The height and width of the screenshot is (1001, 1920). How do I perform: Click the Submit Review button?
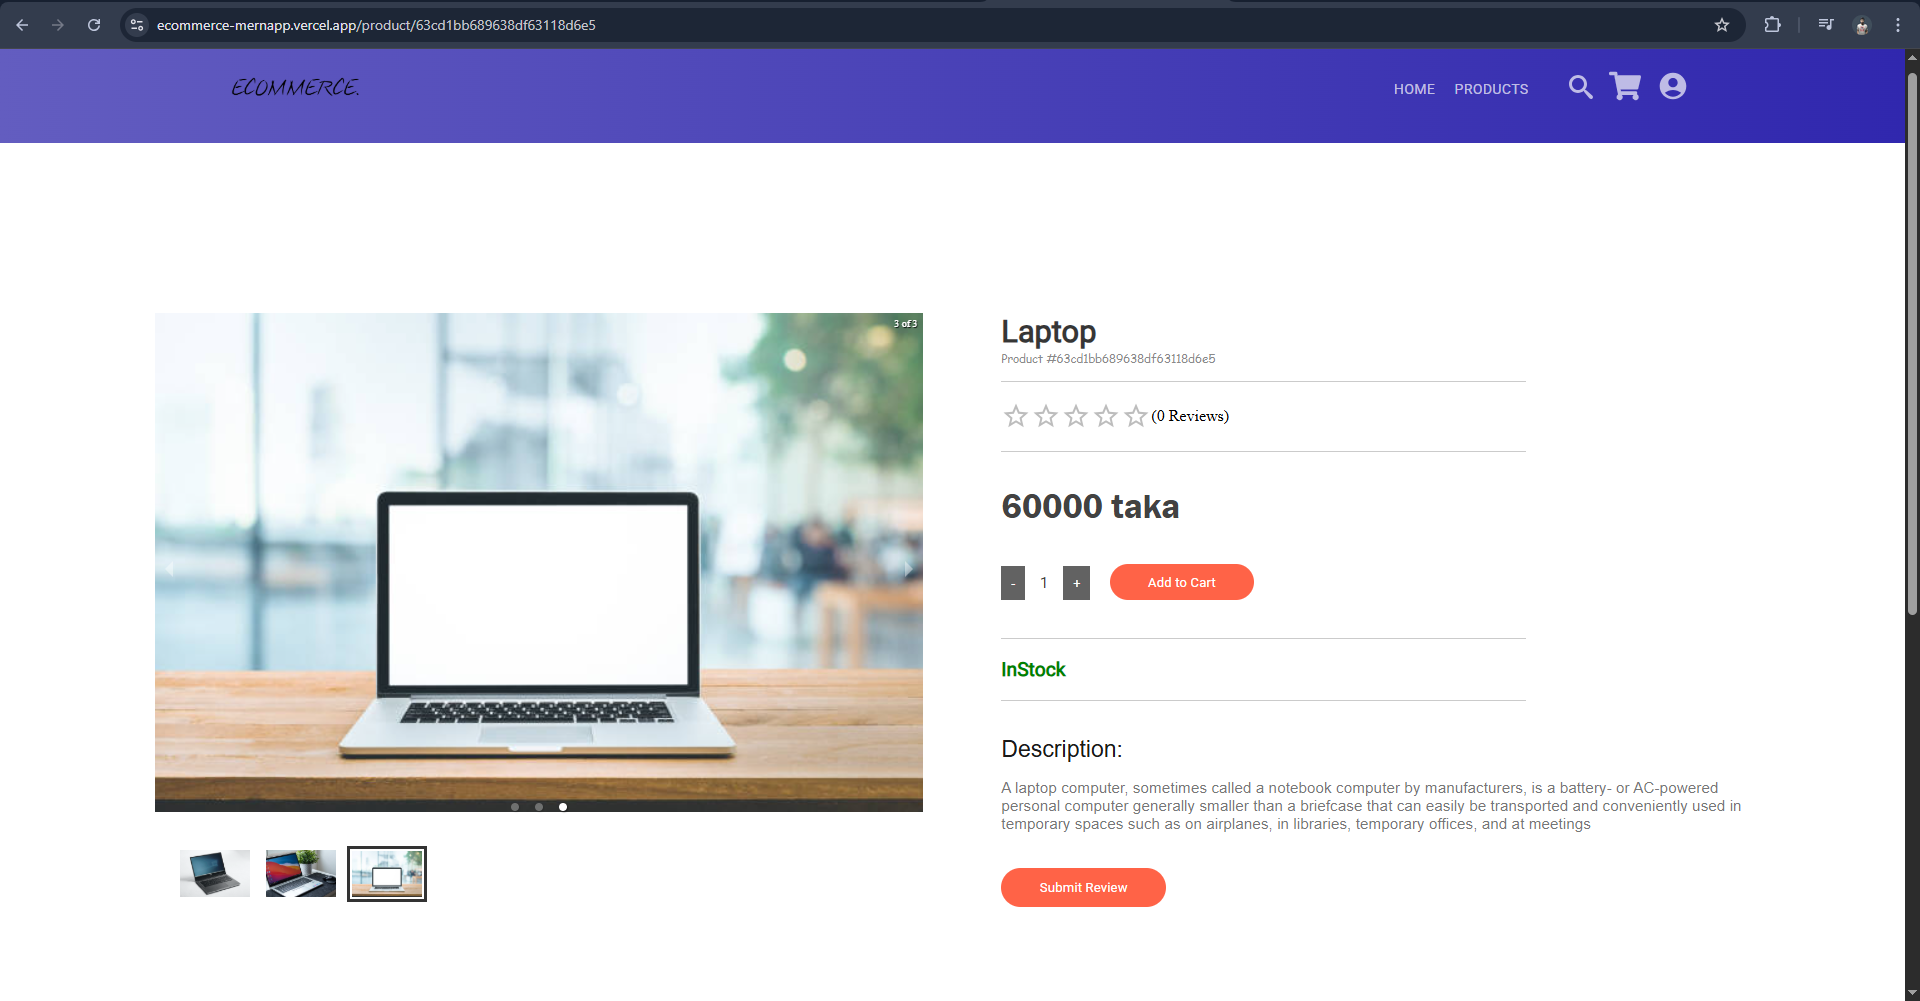[1083, 887]
